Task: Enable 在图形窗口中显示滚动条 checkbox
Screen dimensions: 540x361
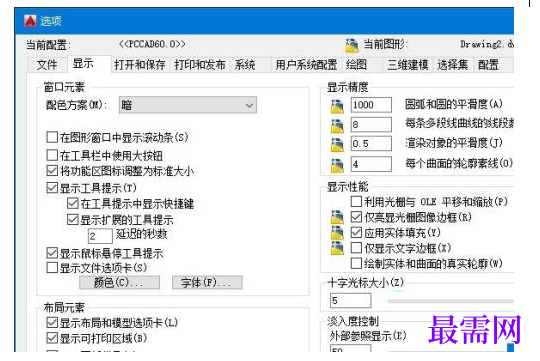Action: (52, 137)
